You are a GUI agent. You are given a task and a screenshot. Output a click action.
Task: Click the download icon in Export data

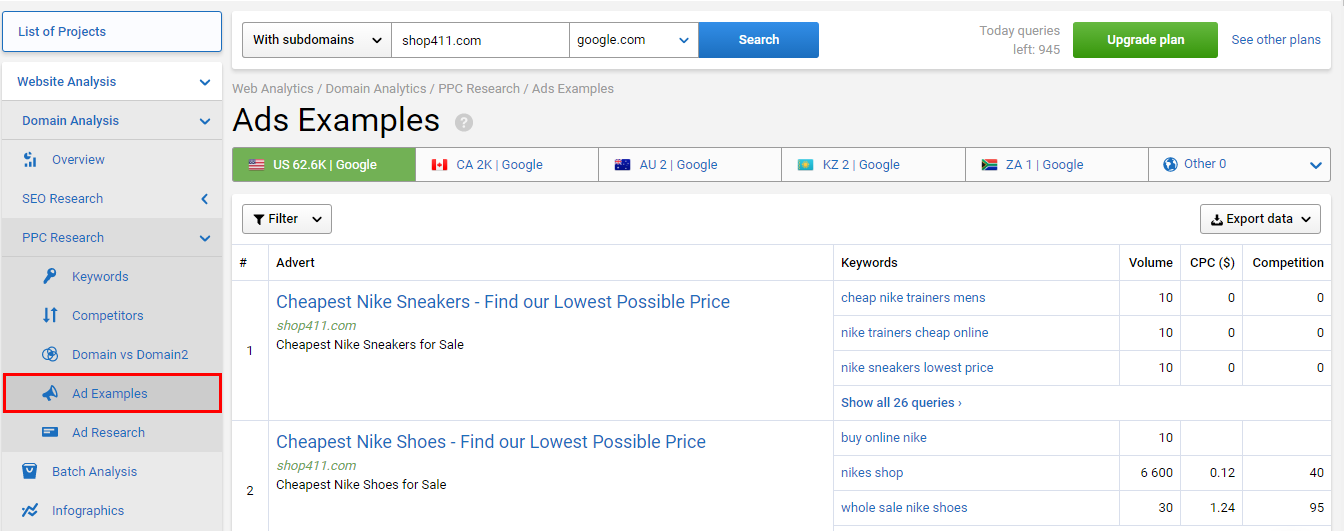1217,219
